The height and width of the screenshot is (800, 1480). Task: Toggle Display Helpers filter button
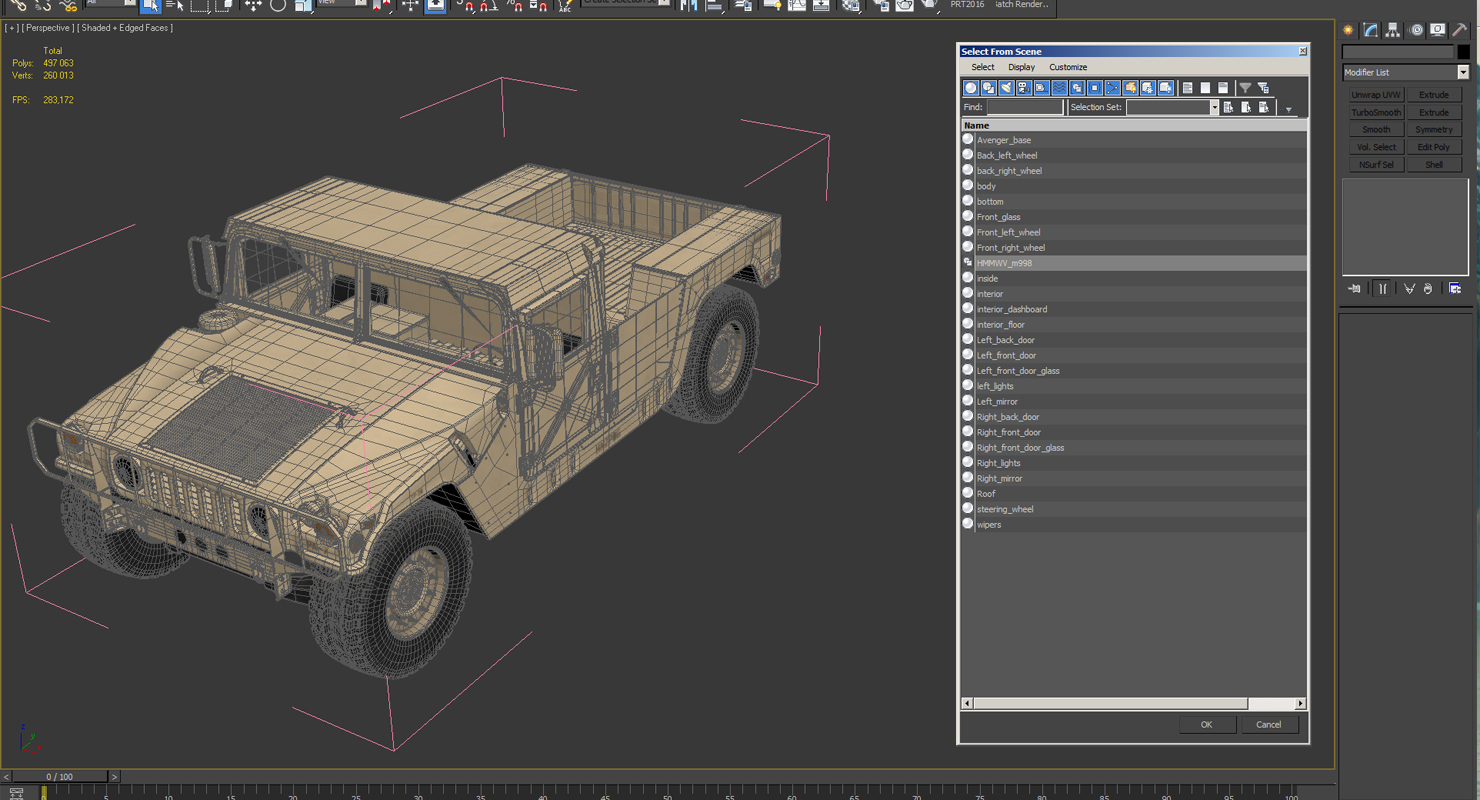[1041, 88]
